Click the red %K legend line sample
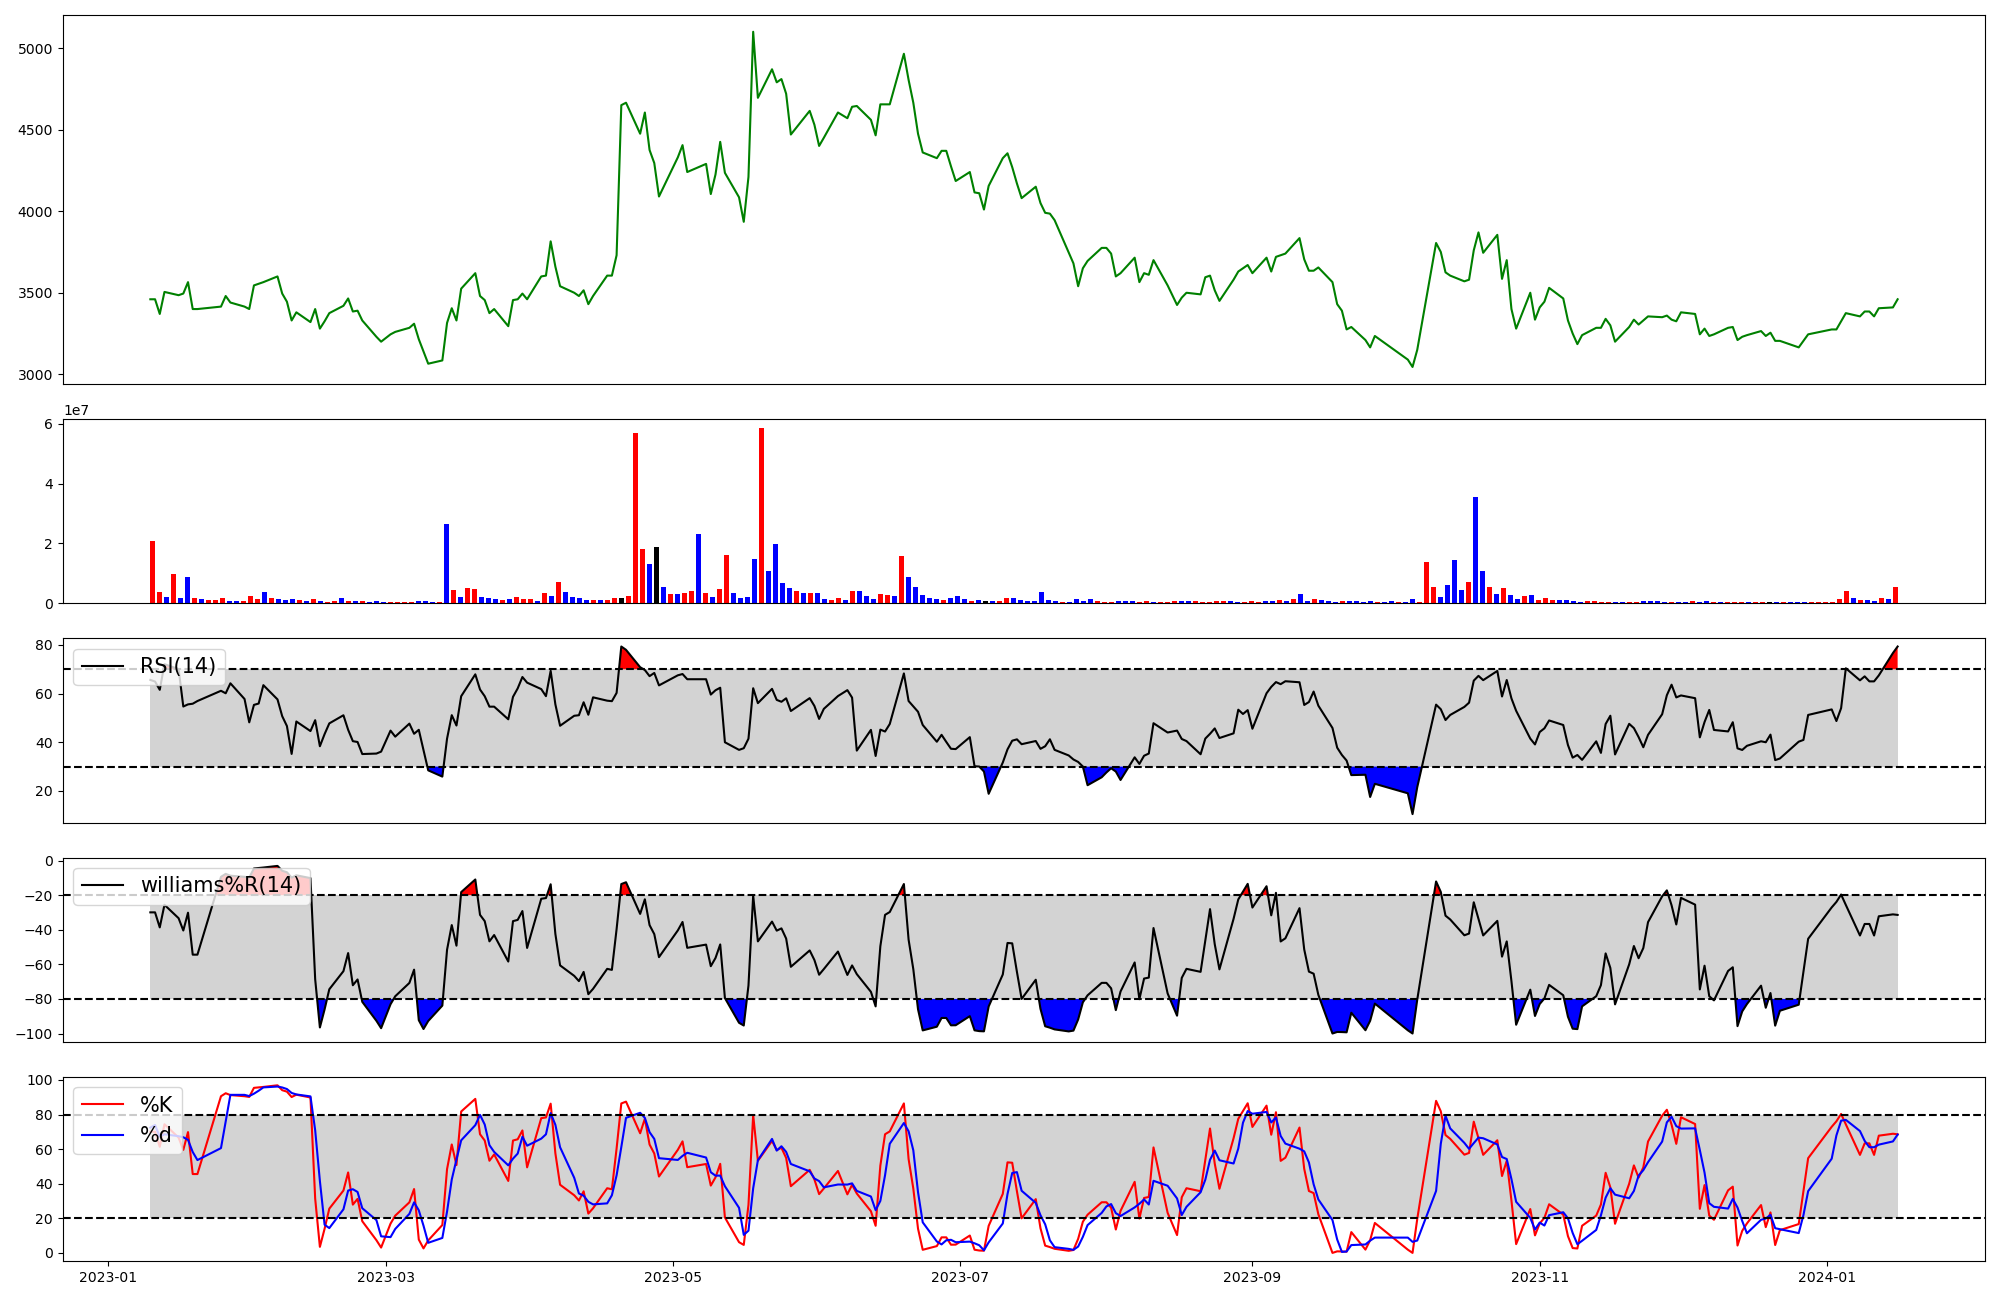Screen dimensions: 2000x1300 tap(103, 1105)
